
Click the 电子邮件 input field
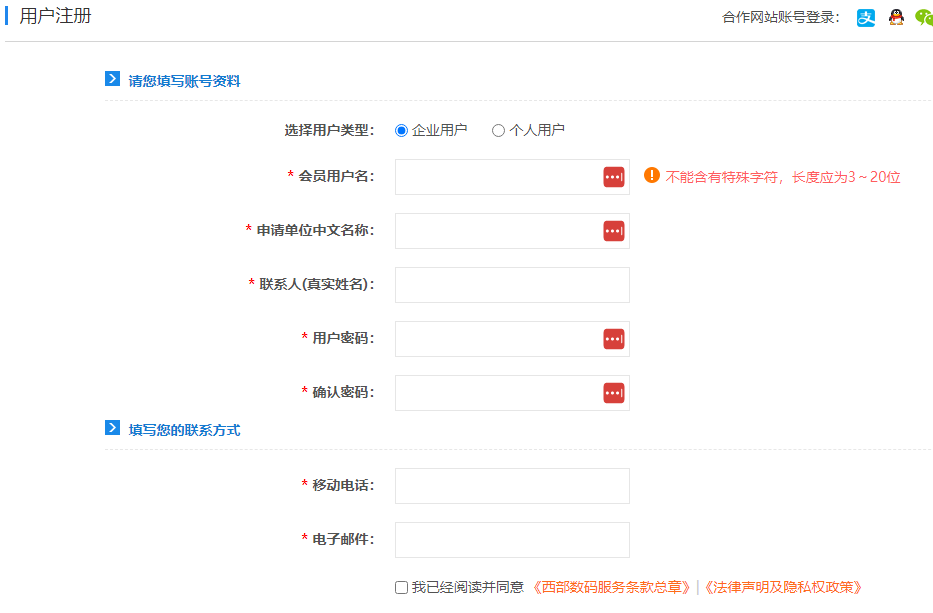click(x=512, y=540)
